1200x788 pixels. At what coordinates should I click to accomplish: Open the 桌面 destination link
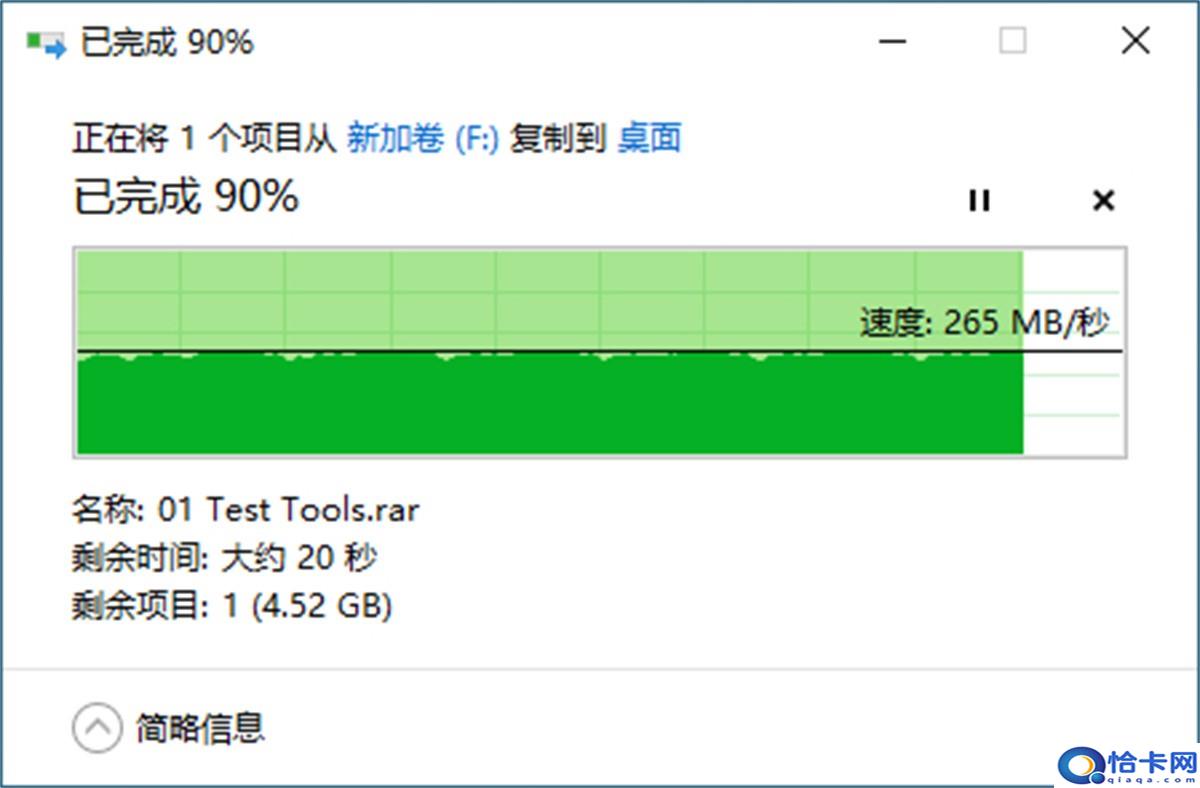click(649, 137)
